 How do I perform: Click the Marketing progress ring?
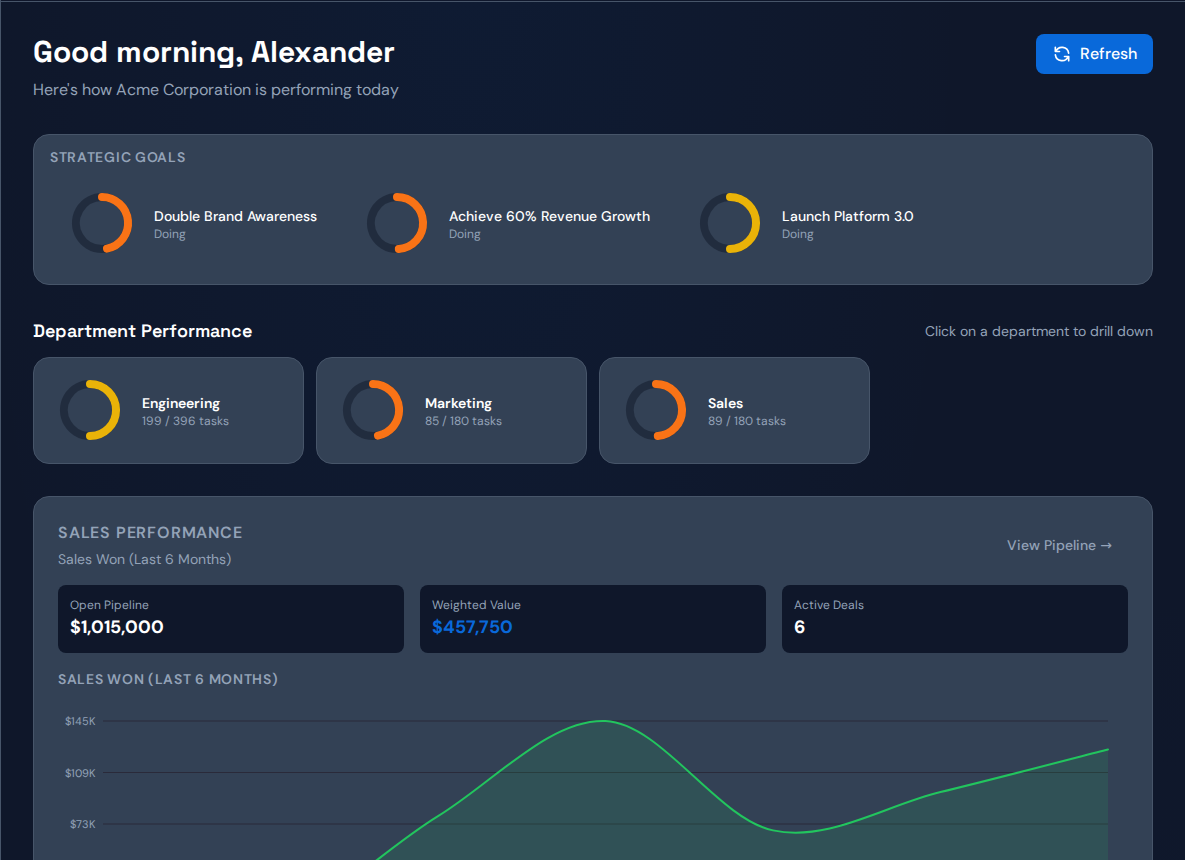[x=373, y=410]
